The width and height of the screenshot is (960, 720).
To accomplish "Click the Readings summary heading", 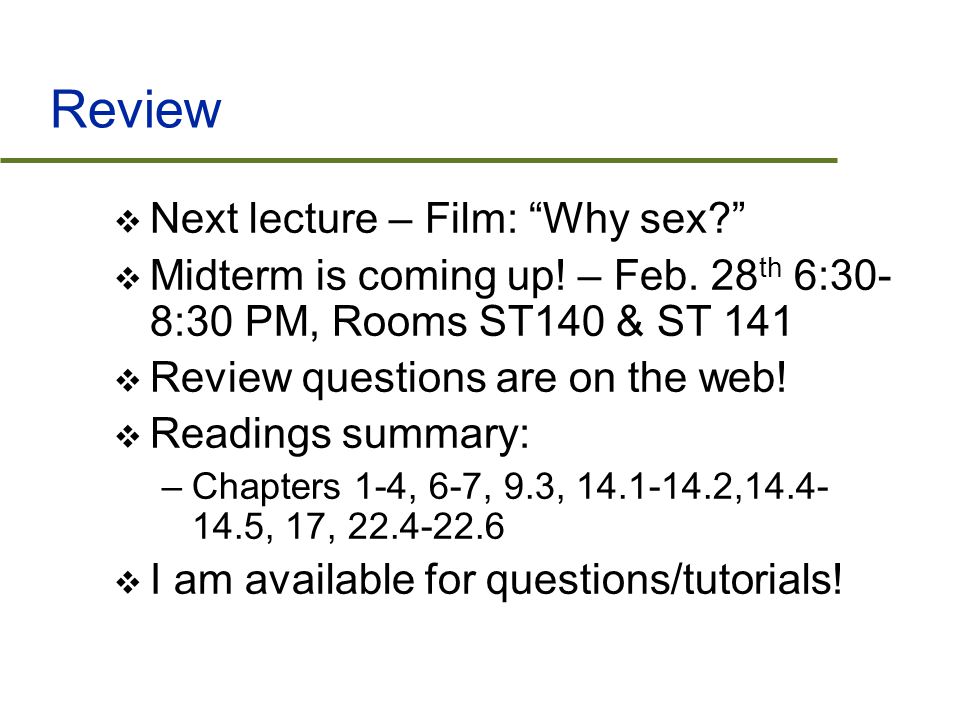I will [x=340, y=434].
